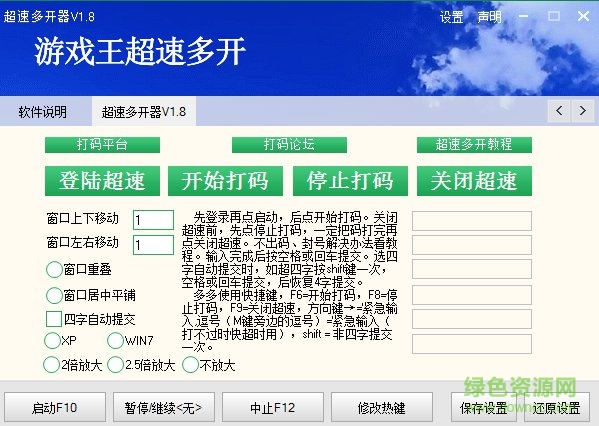This screenshot has width=599, height=426.
Task: Click the second empty box under 关闭超速
Action: pos(472,245)
